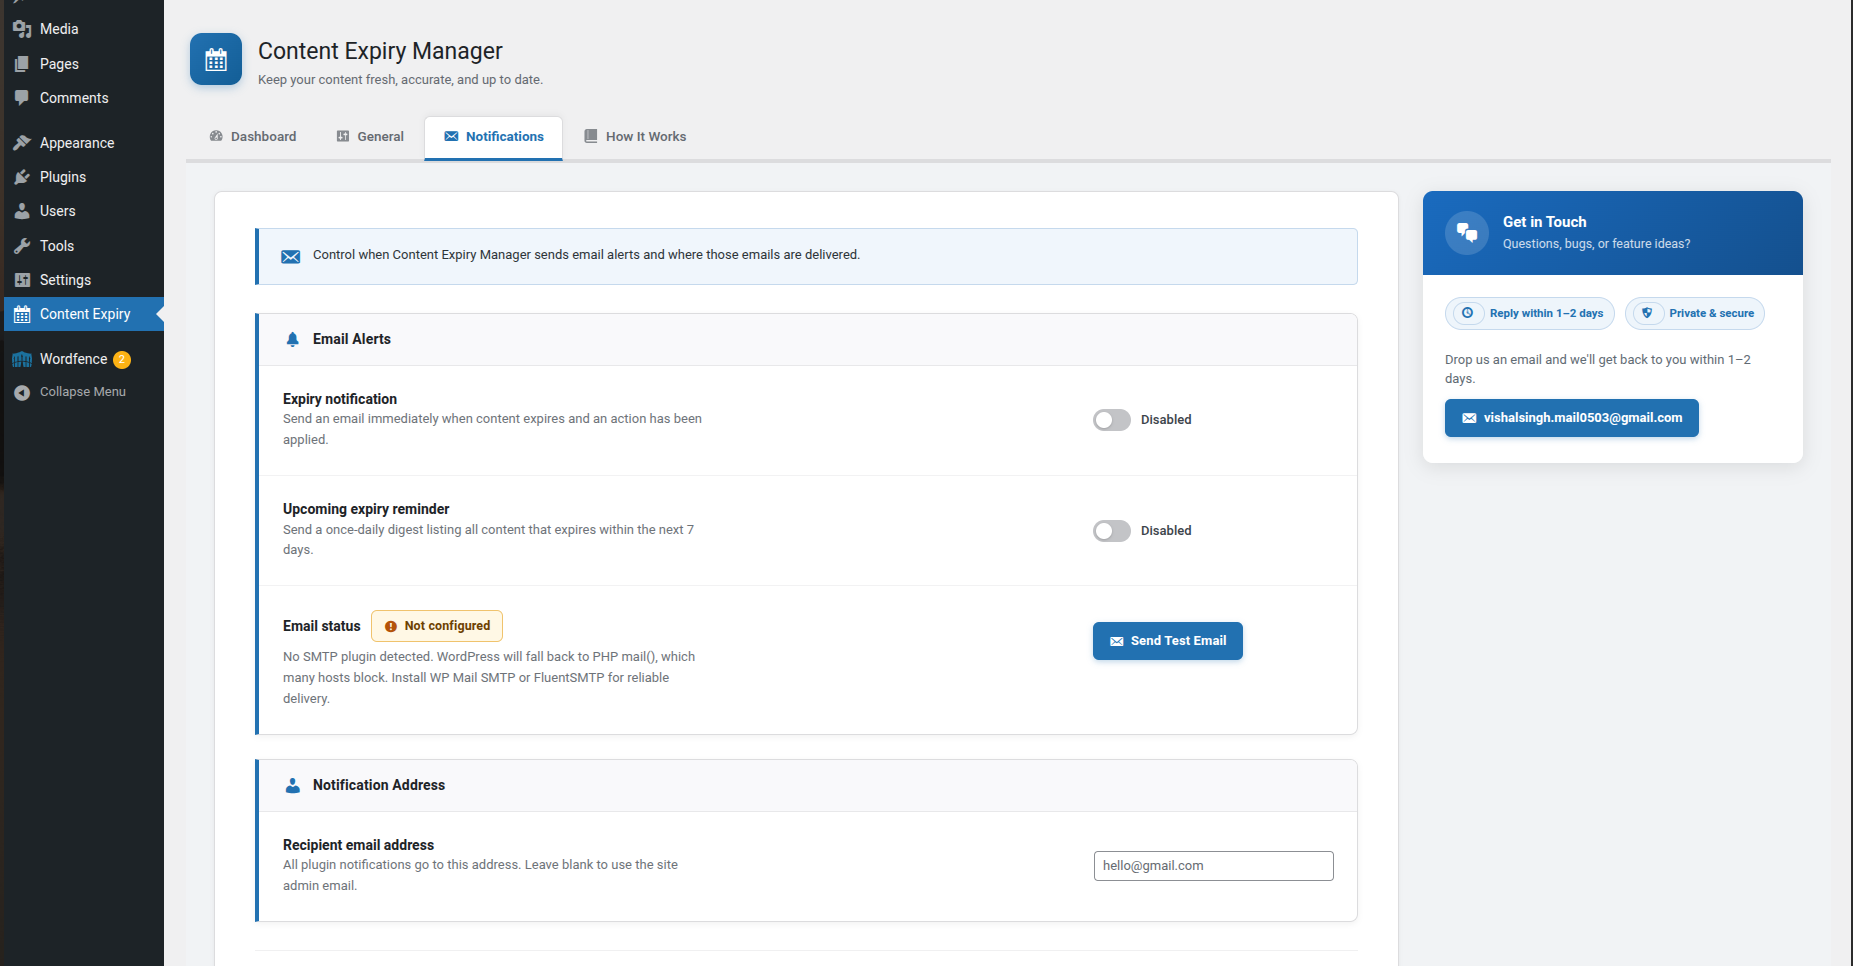Open the General tab
The width and height of the screenshot is (1853, 966).
(370, 136)
